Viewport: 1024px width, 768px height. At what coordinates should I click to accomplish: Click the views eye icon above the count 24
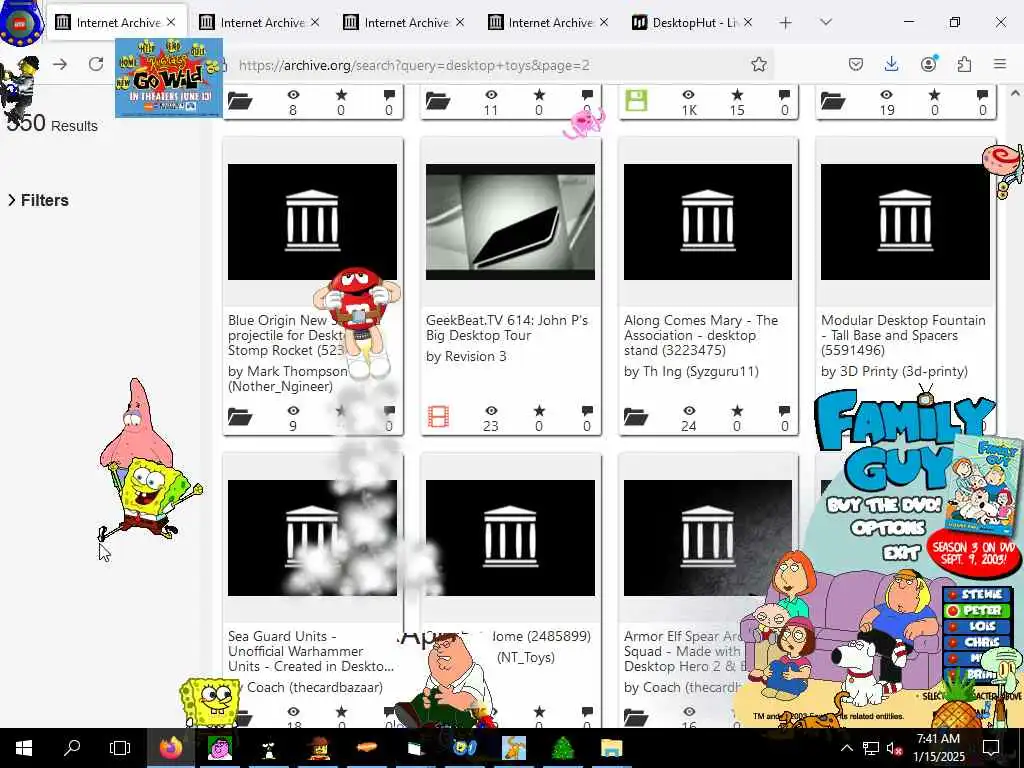[688, 410]
